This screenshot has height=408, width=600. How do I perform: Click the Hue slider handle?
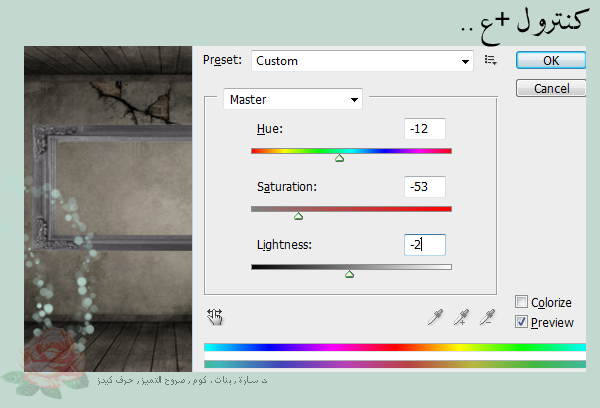pos(339,158)
